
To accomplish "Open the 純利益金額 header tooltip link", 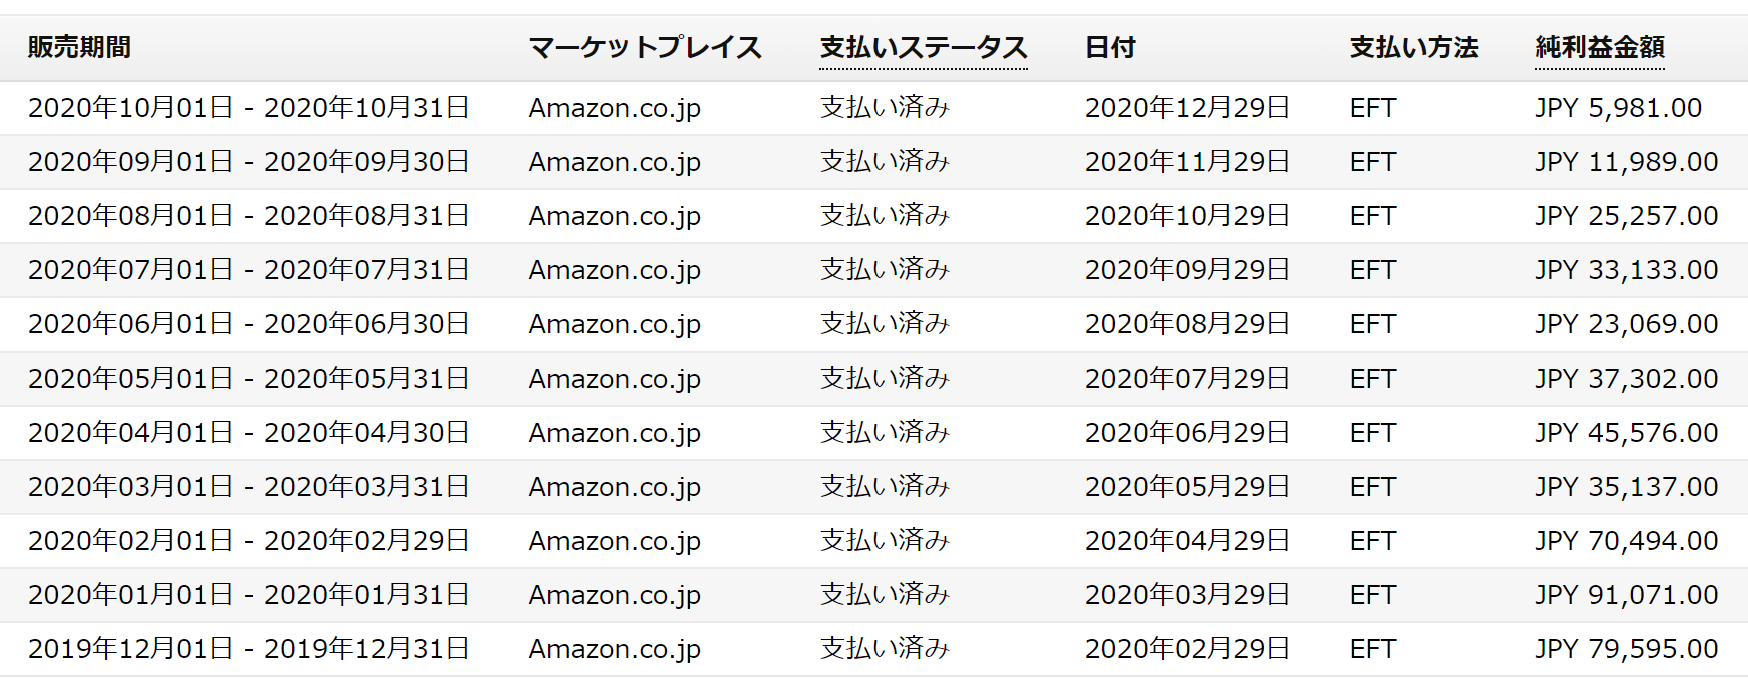I will [1600, 47].
